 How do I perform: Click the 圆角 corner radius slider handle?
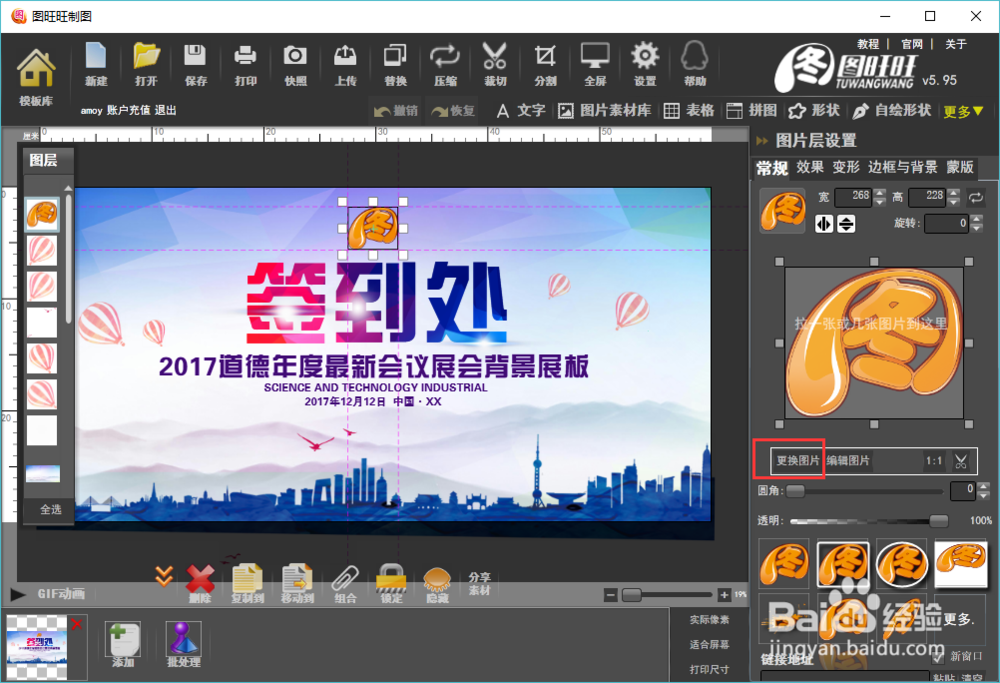[795, 491]
